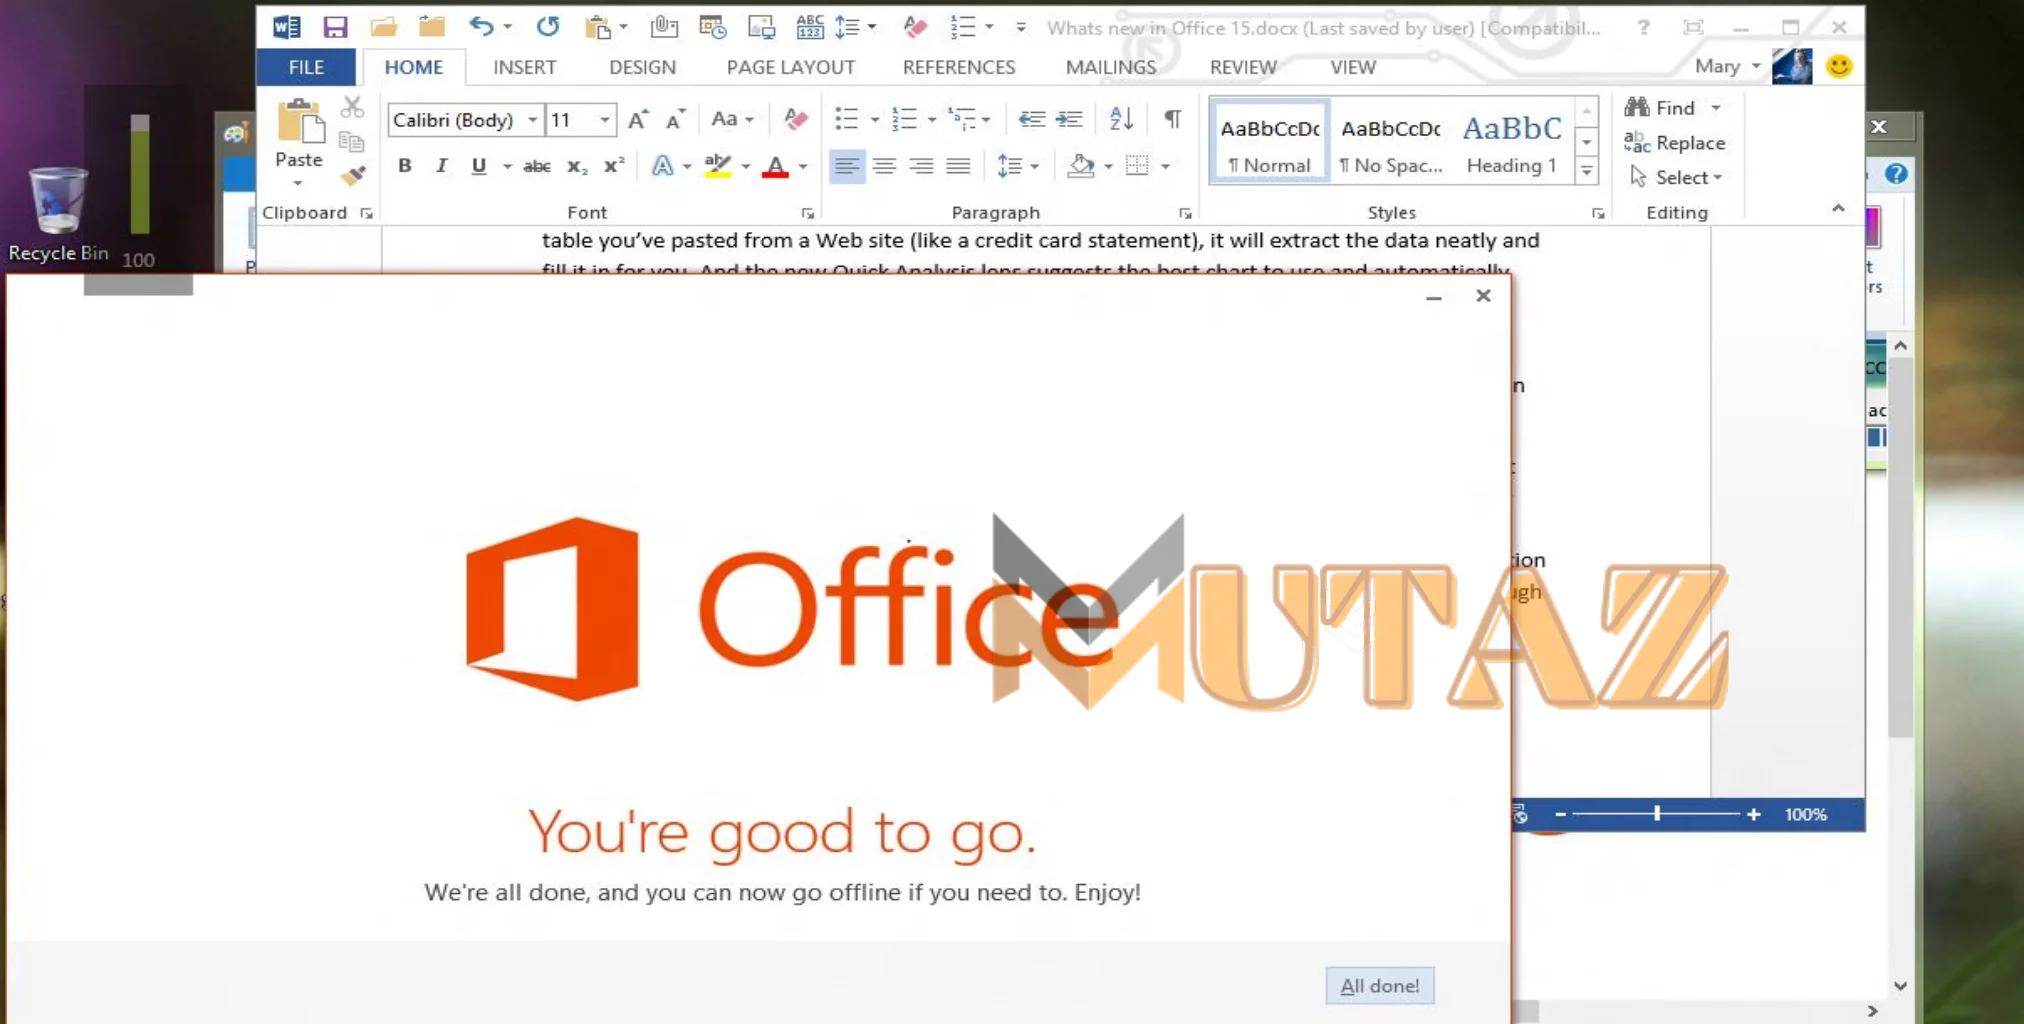Click the Replace button

(x=1675, y=142)
